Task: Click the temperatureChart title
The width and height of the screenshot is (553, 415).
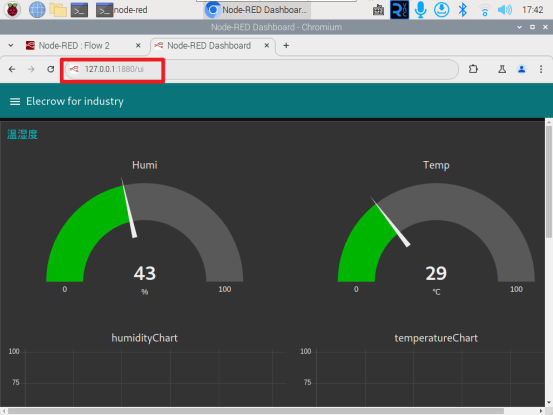Action: [x=436, y=338]
